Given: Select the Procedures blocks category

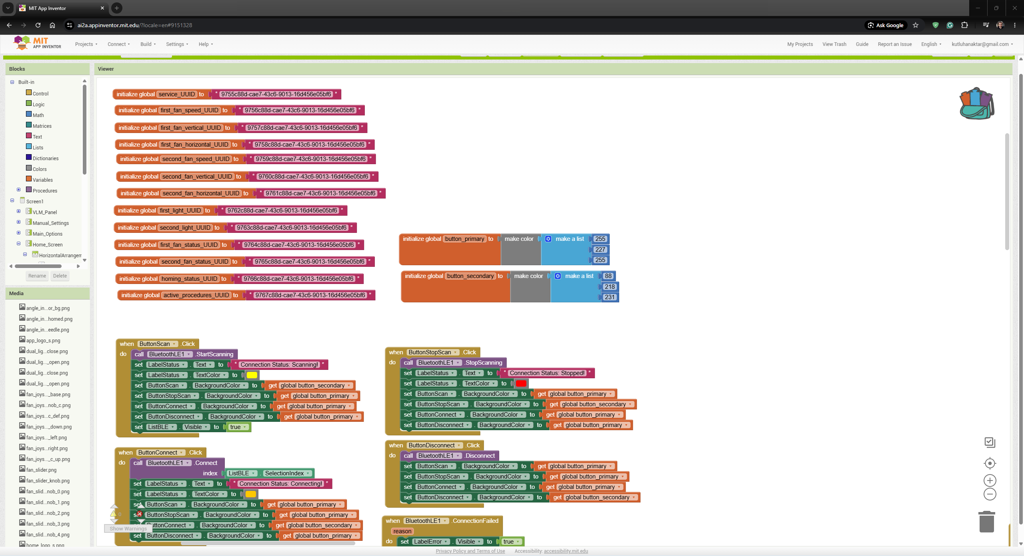Looking at the screenshot, I should (x=41, y=190).
